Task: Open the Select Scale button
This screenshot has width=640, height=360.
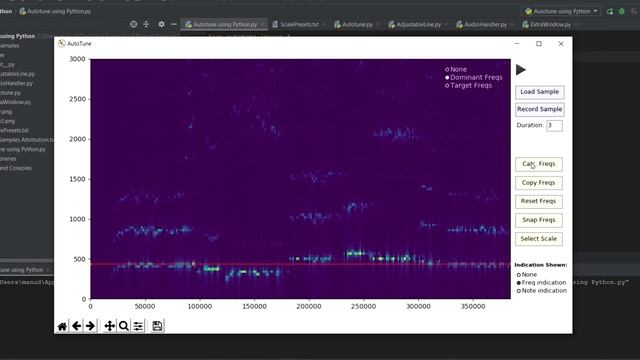Action: (x=538, y=239)
